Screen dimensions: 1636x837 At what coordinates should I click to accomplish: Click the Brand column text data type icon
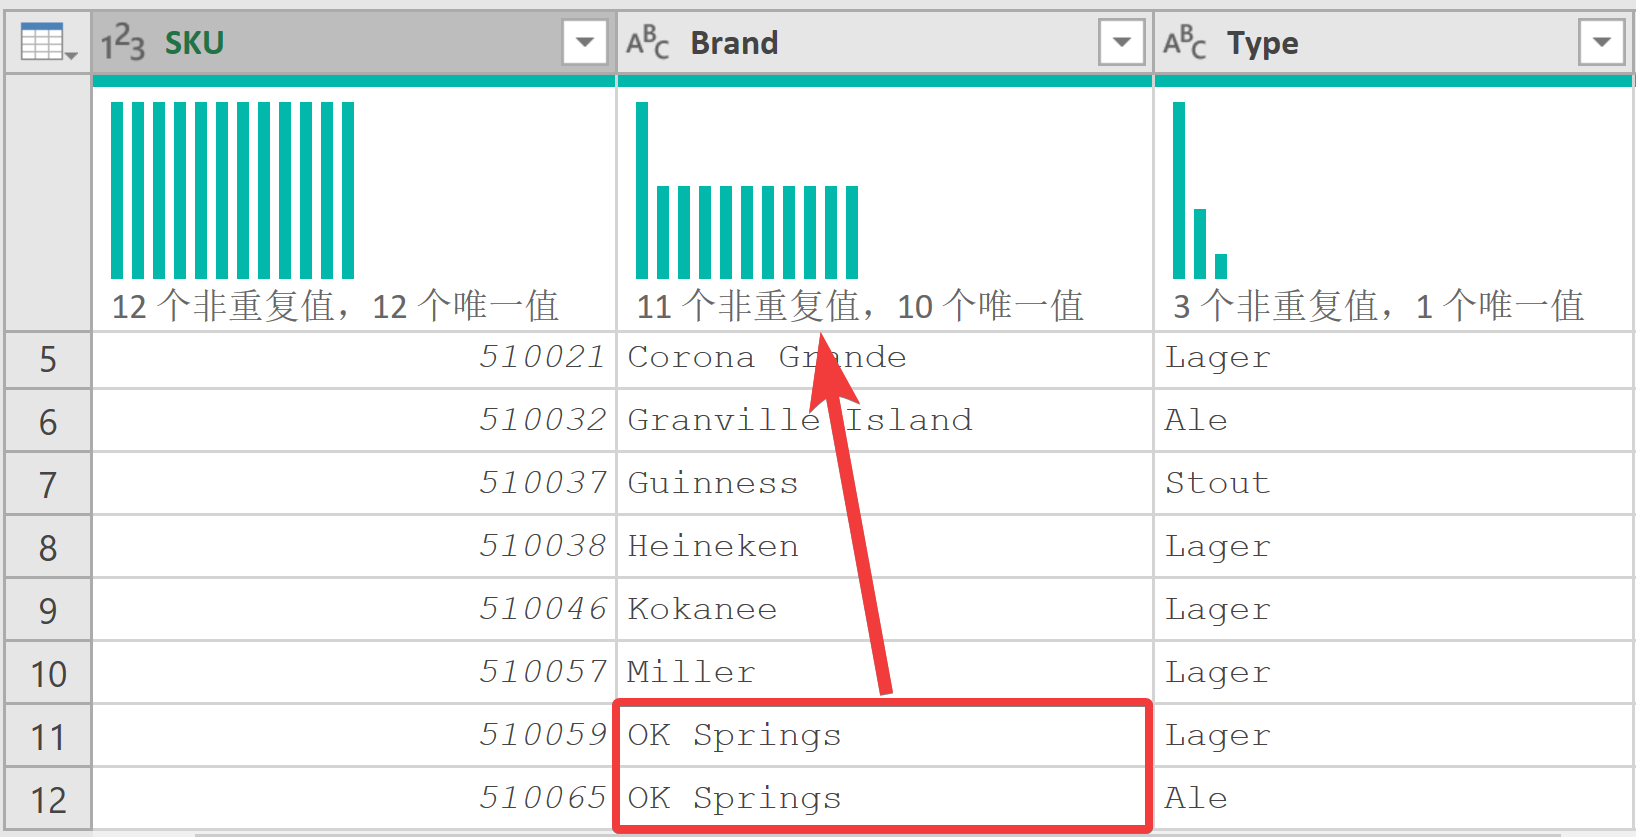click(647, 43)
